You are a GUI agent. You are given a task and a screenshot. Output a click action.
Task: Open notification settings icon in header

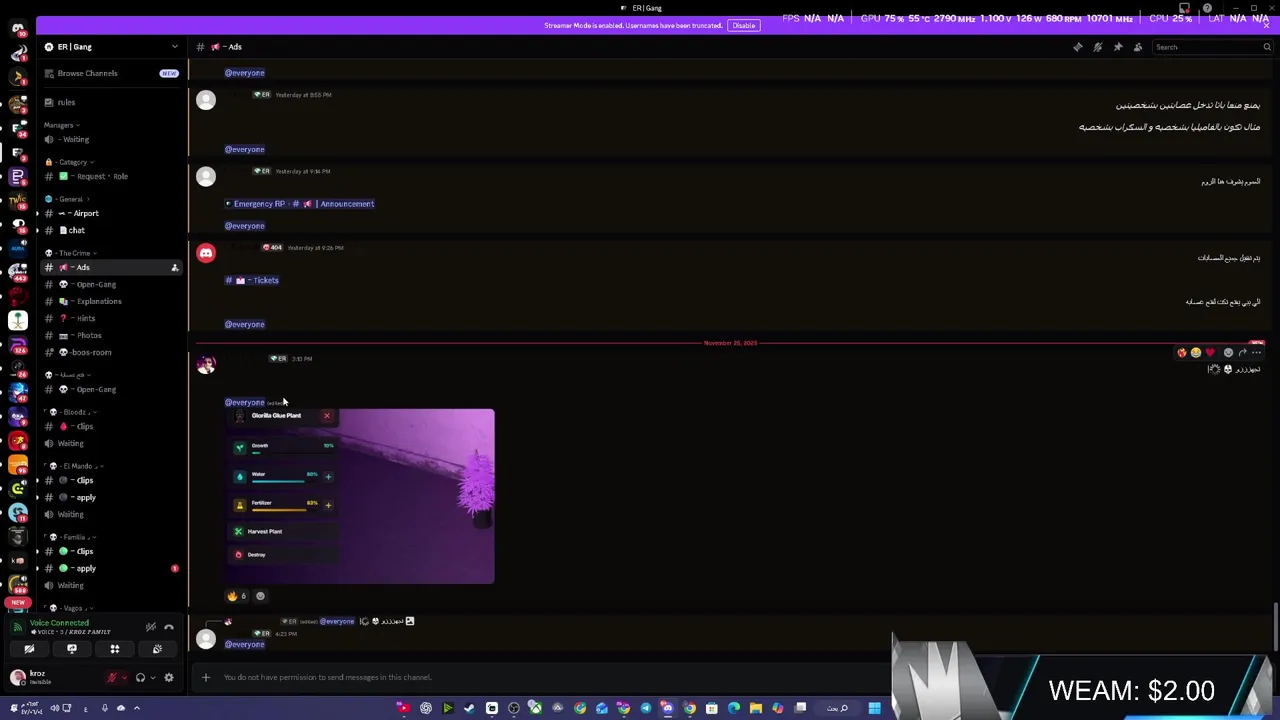pyautogui.click(x=1097, y=47)
